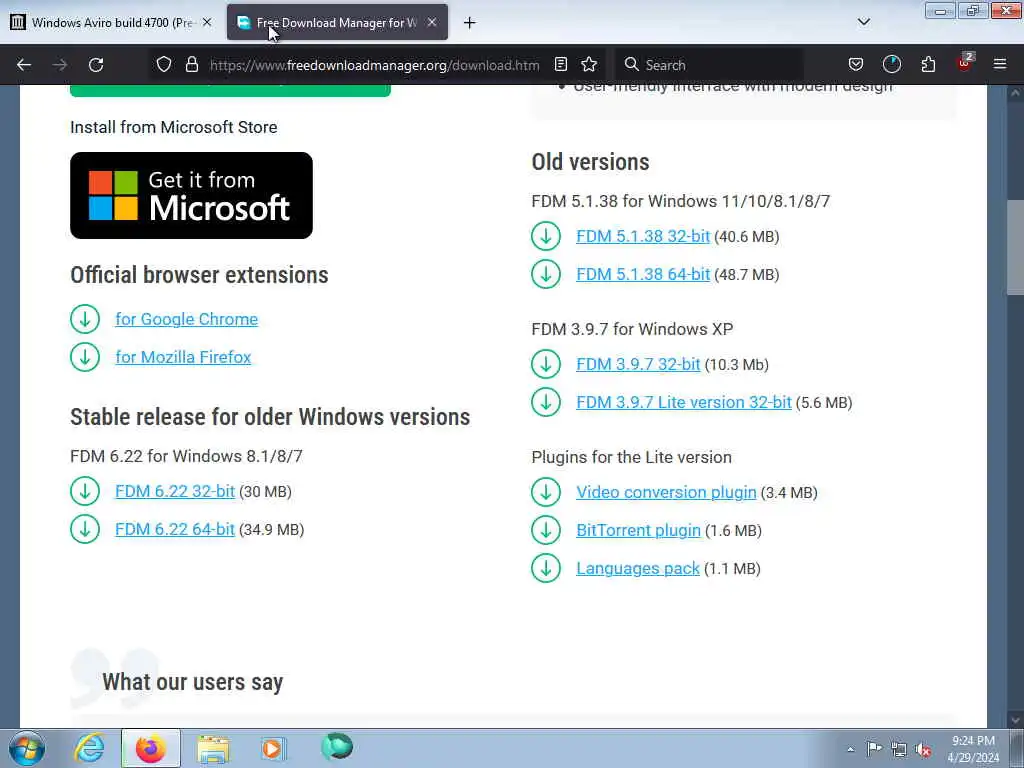Click download icon beside FDM 3.9.7 Lite version

(x=546, y=402)
